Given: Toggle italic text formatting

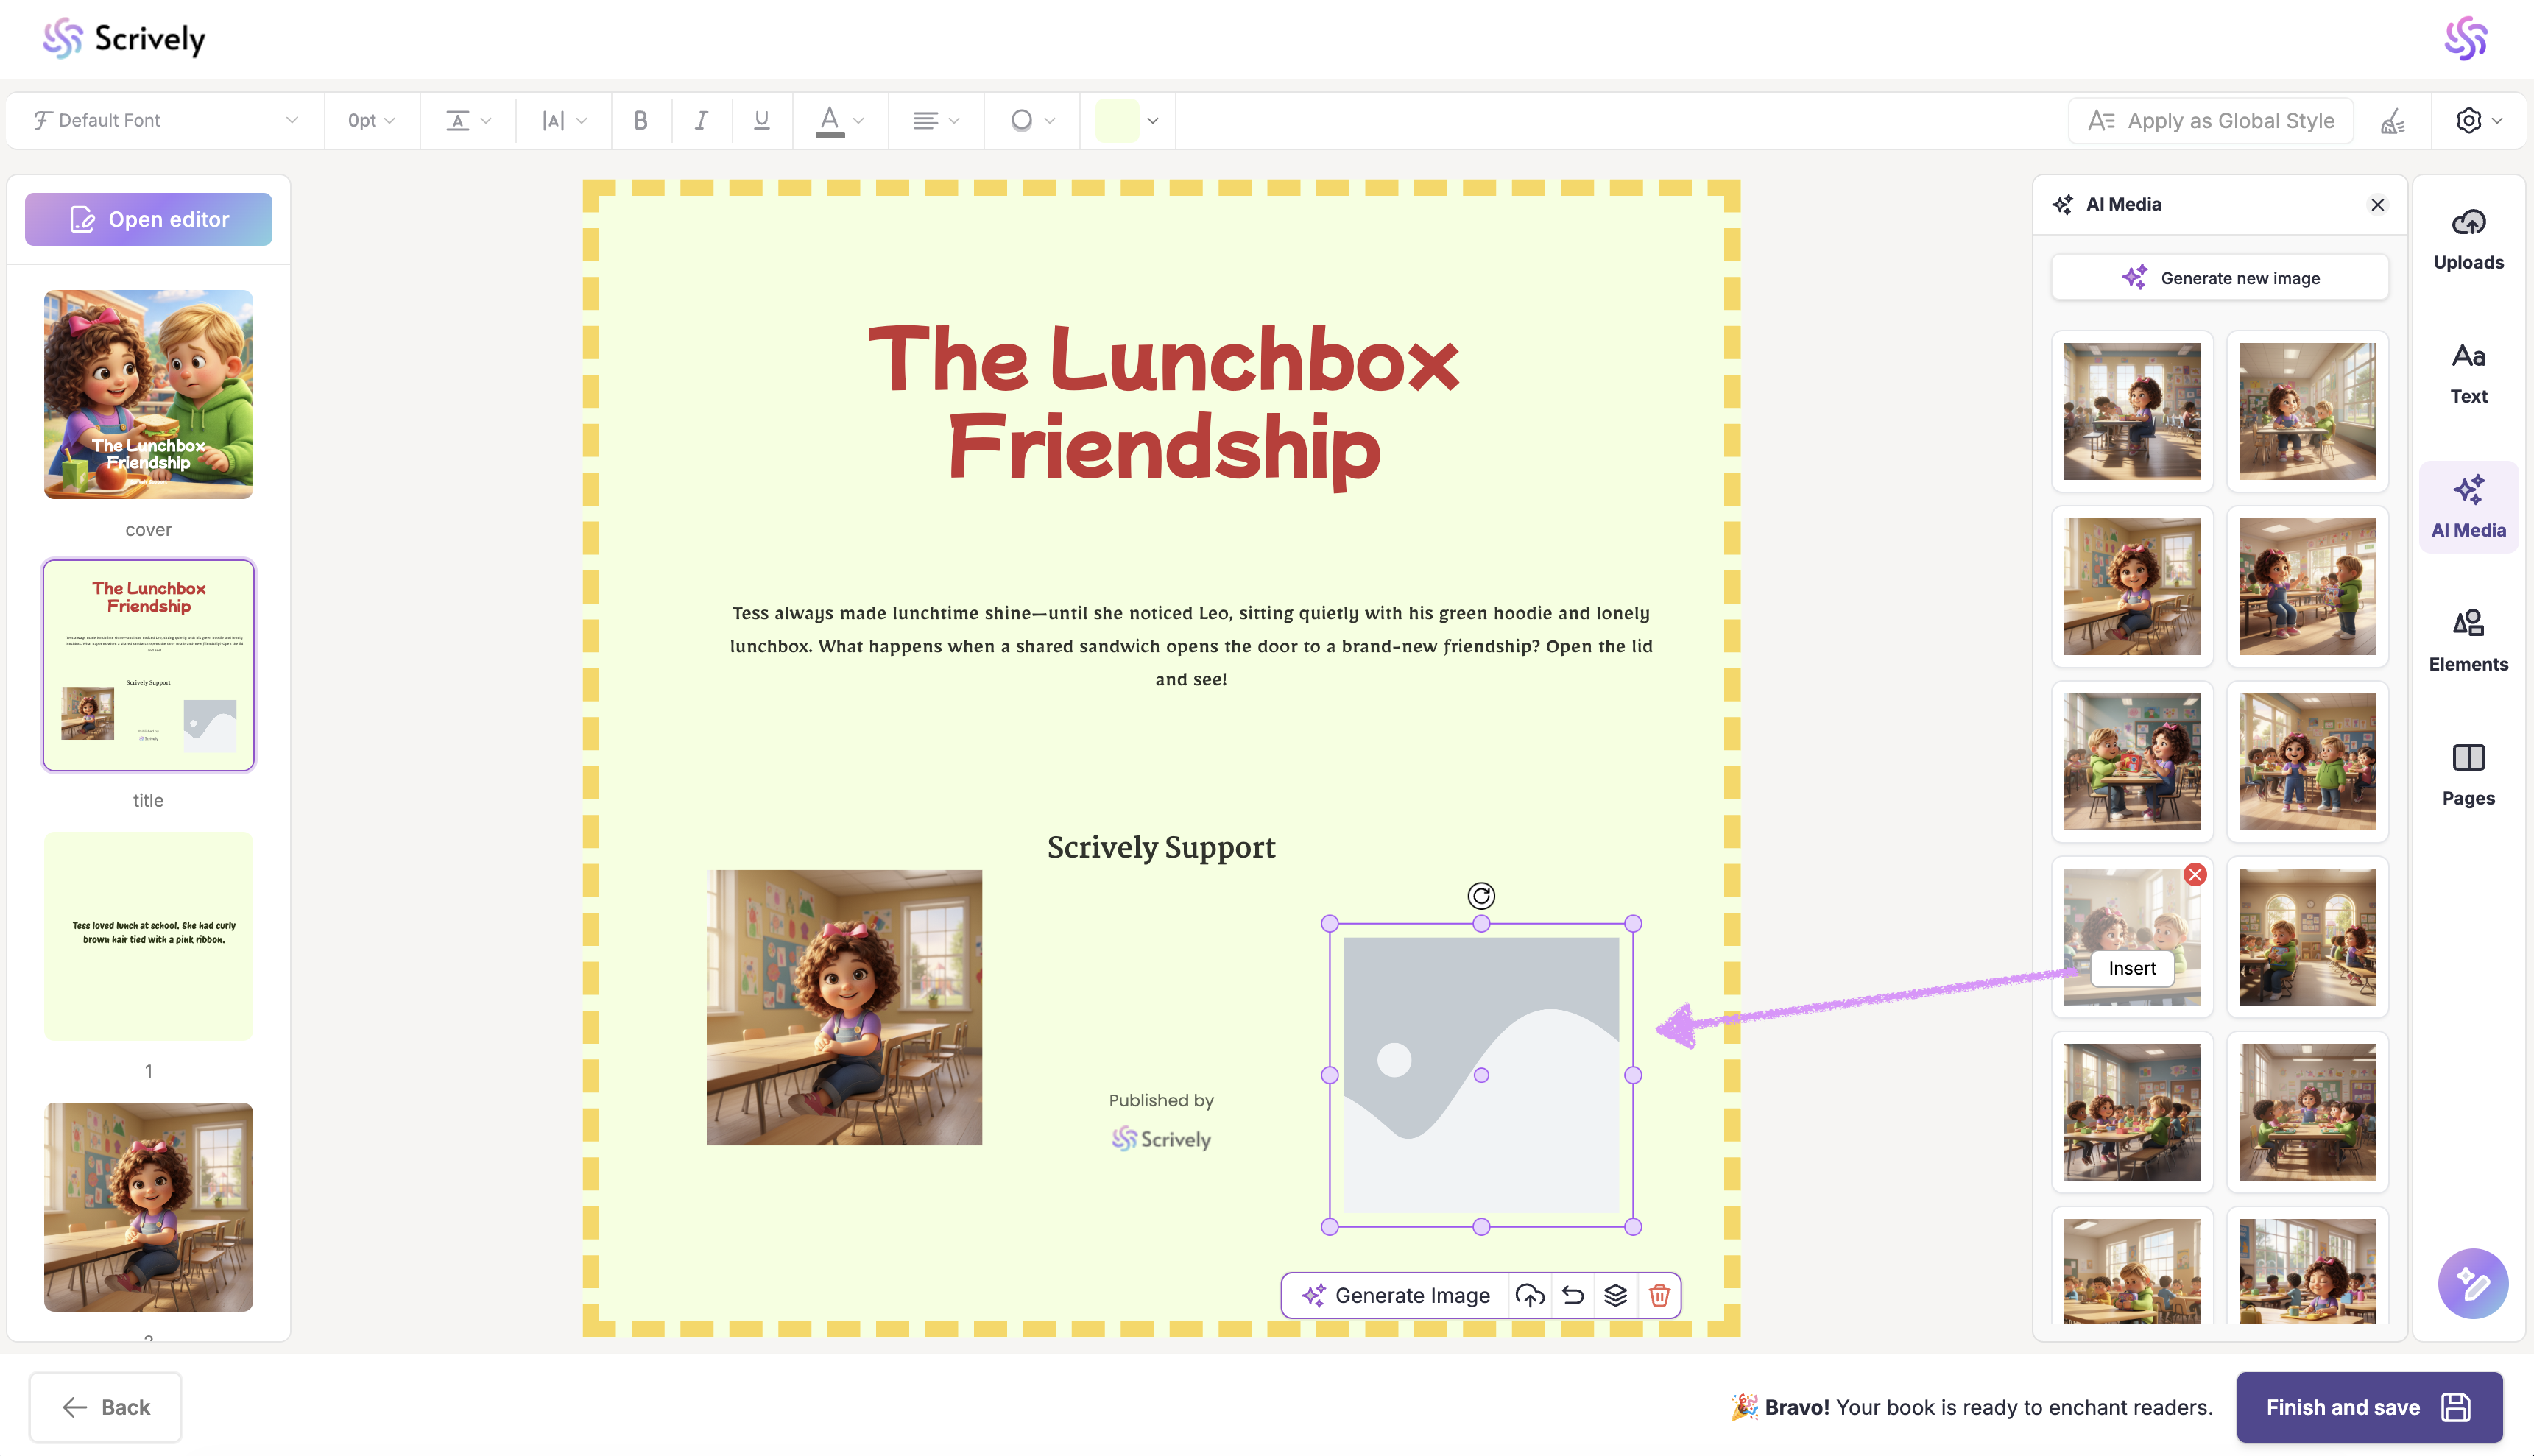Looking at the screenshot, I should click(x=701, y=121).
